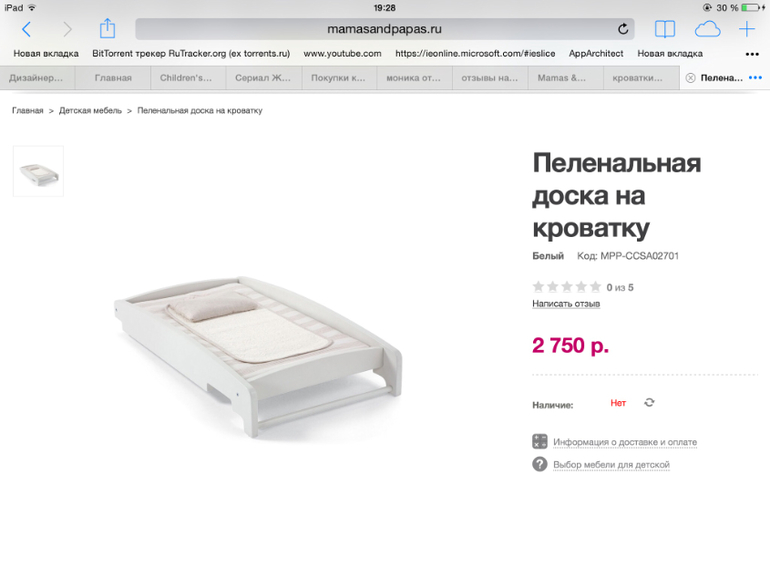Image resolution: width=770 pixels, height=578 pixels.
Task: Reload the page with the refresh icon
Action: (623, 29)
